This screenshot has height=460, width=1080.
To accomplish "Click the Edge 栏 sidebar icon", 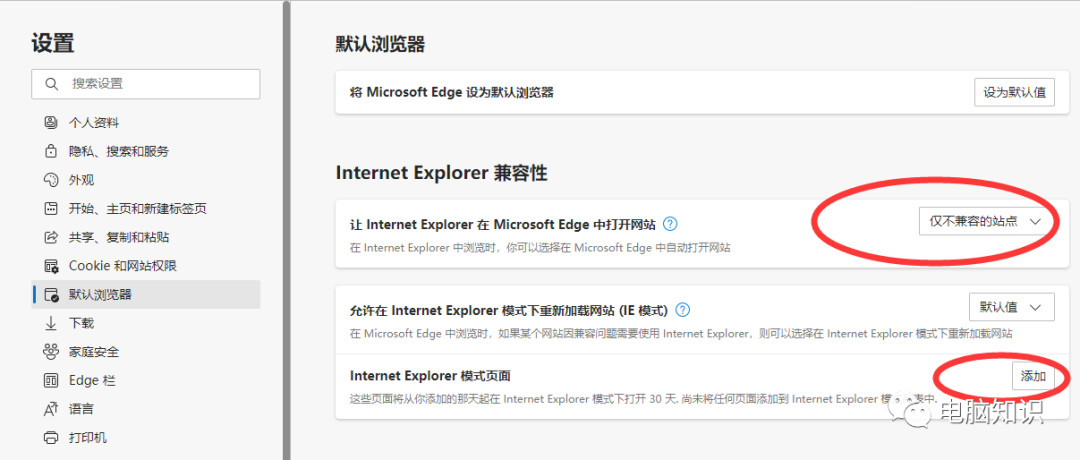I will [x=50, y=380].
